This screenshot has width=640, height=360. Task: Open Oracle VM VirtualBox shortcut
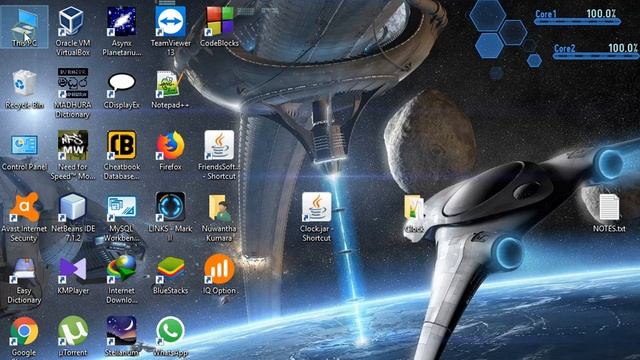click(x=73, y=31)
